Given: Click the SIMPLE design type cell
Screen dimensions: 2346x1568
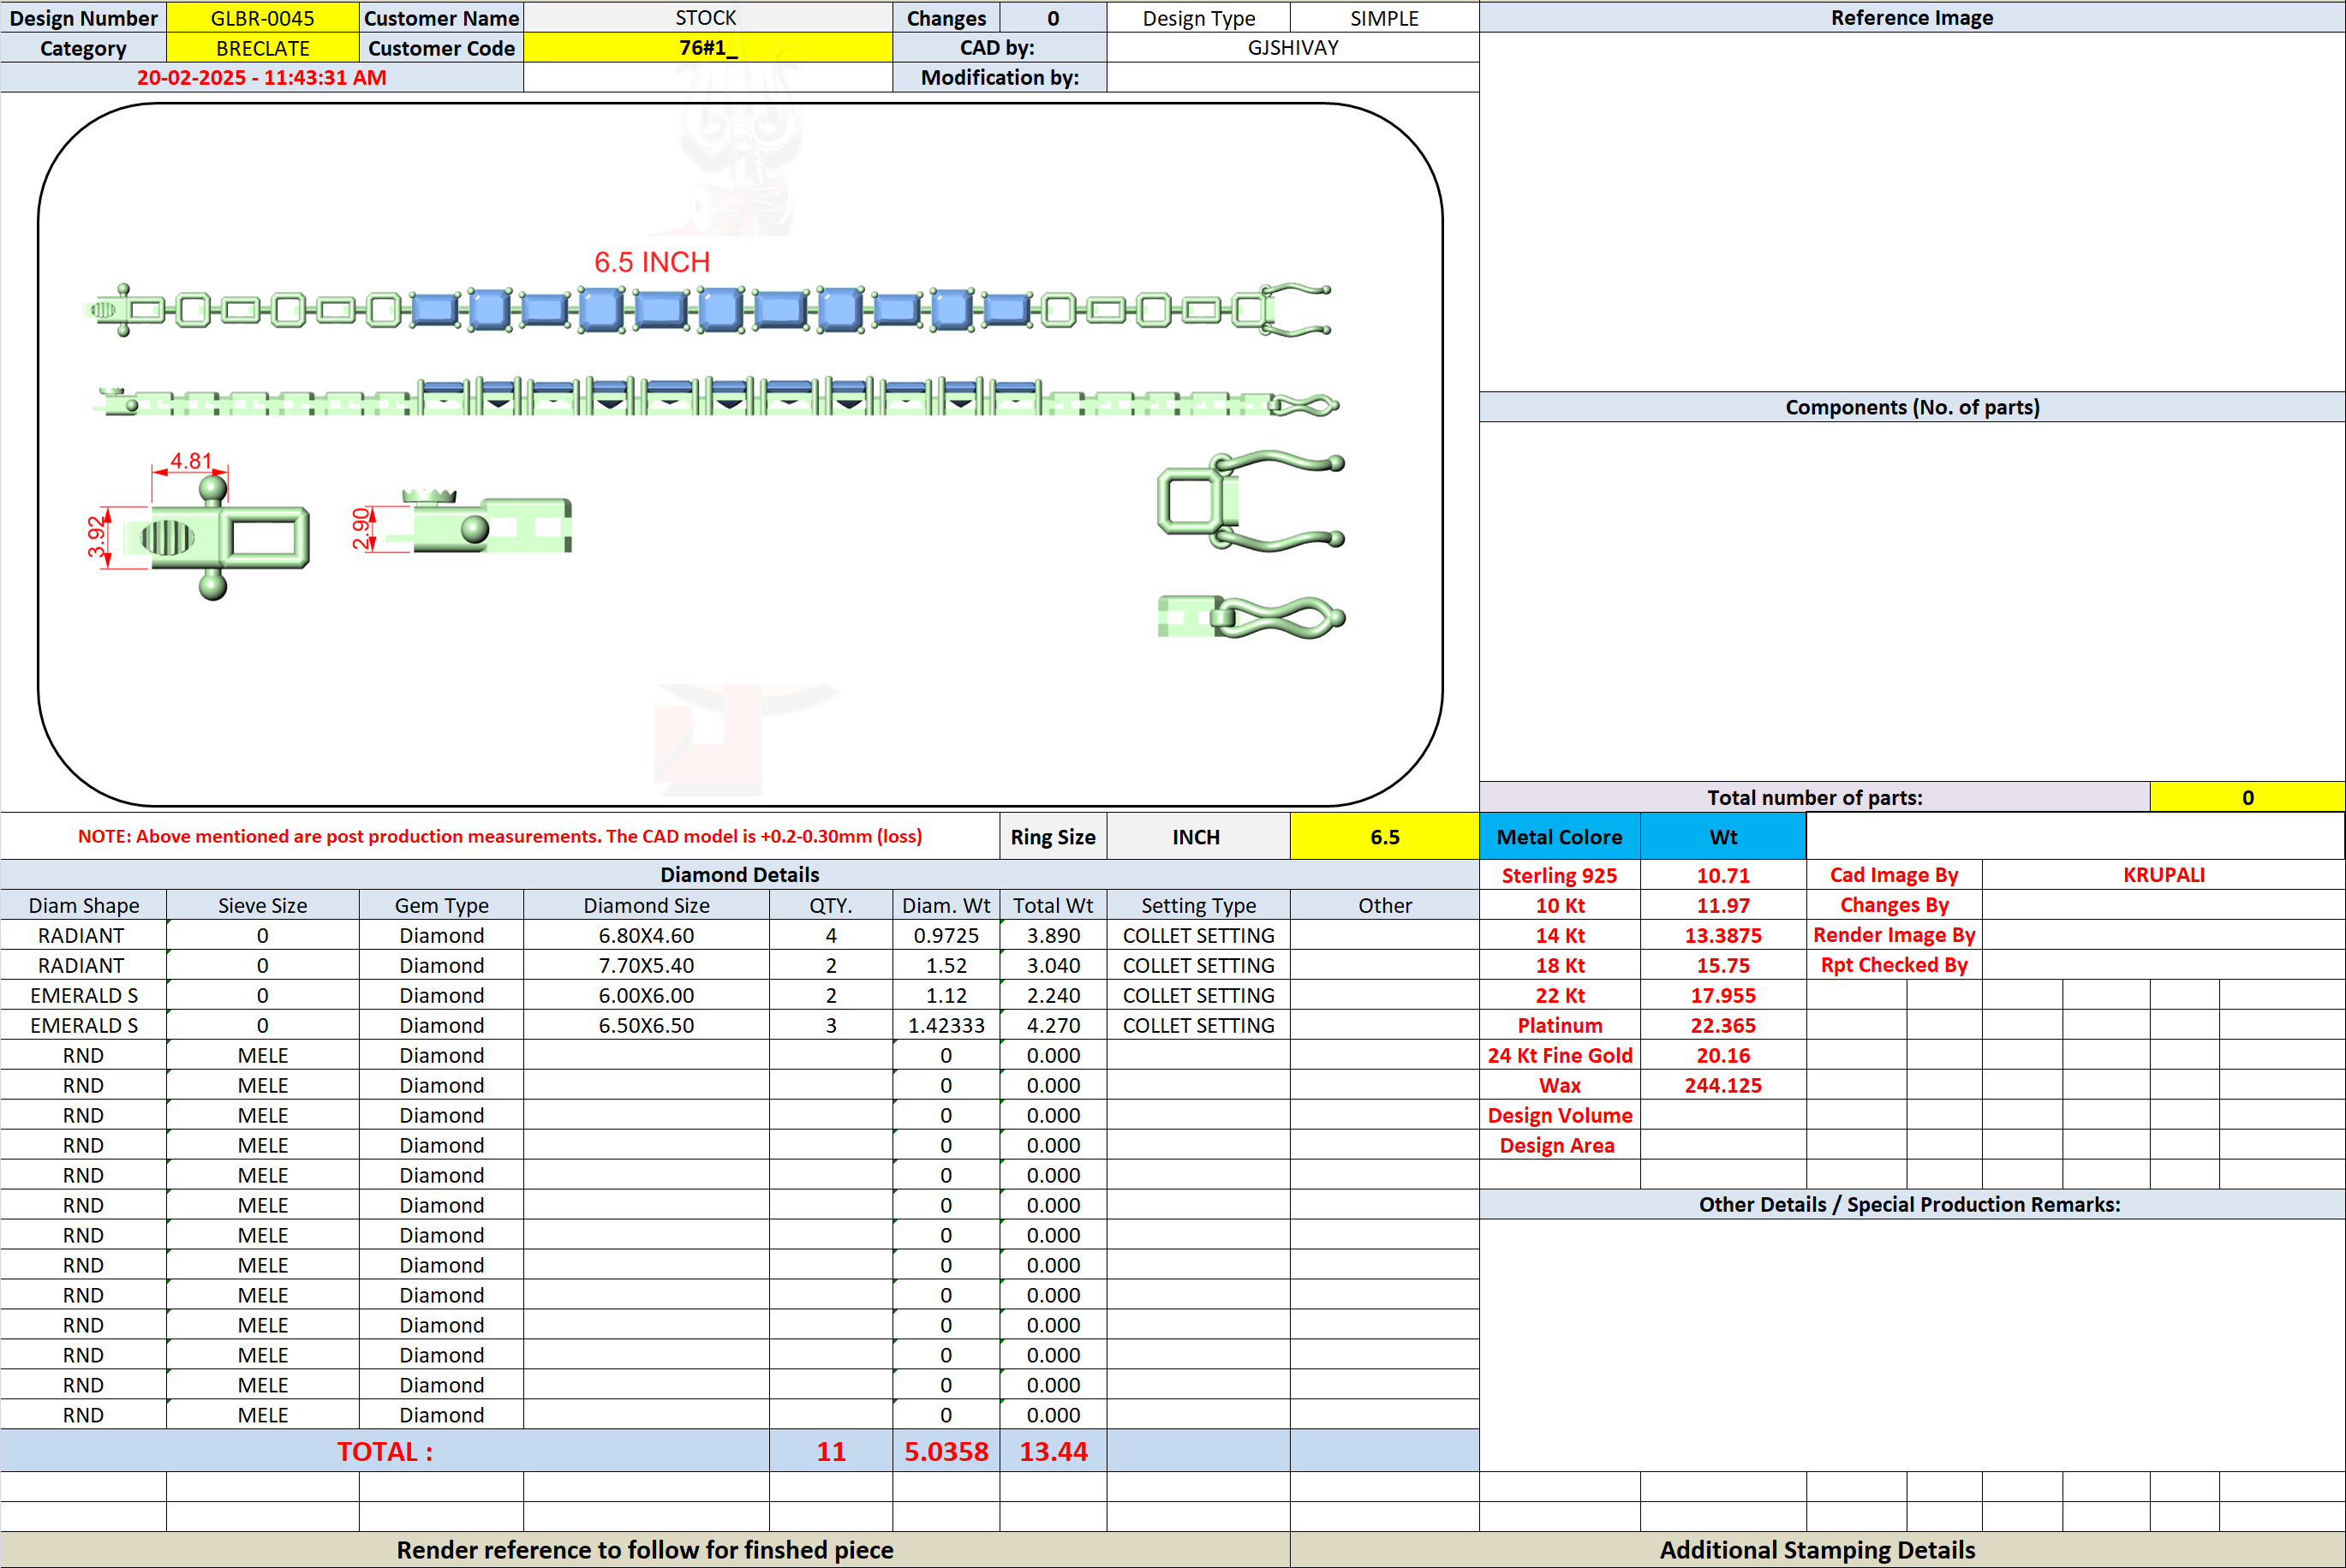Looking at the screenshot, I should pos(1384,18).
